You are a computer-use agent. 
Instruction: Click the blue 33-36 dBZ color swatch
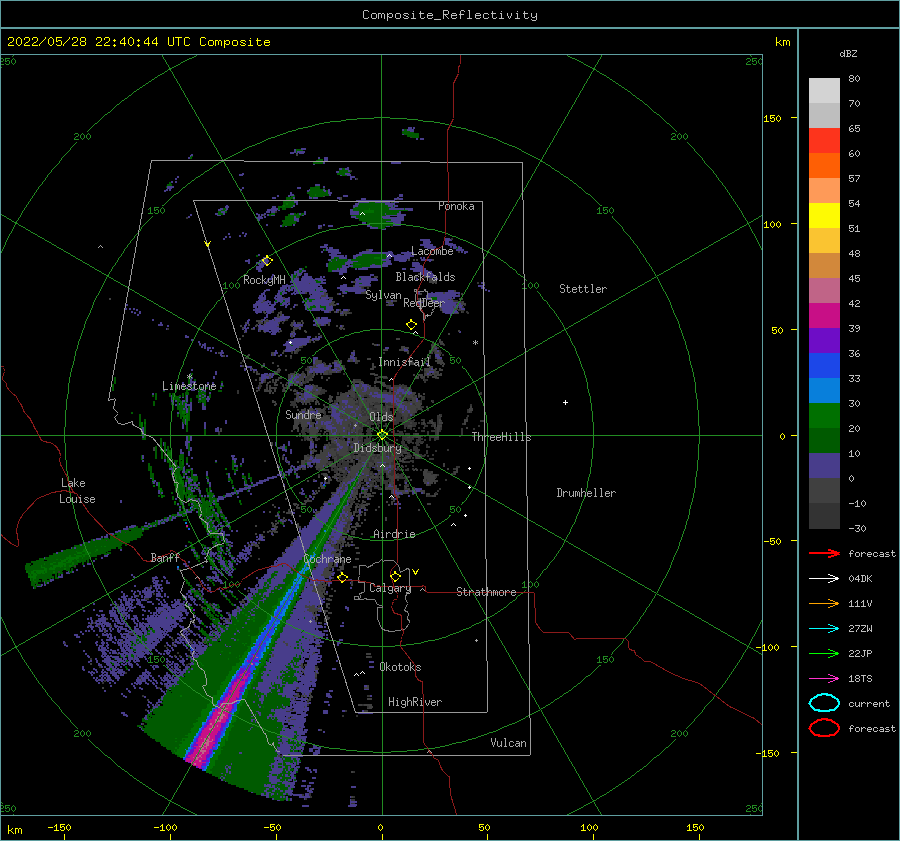point(824,365)
